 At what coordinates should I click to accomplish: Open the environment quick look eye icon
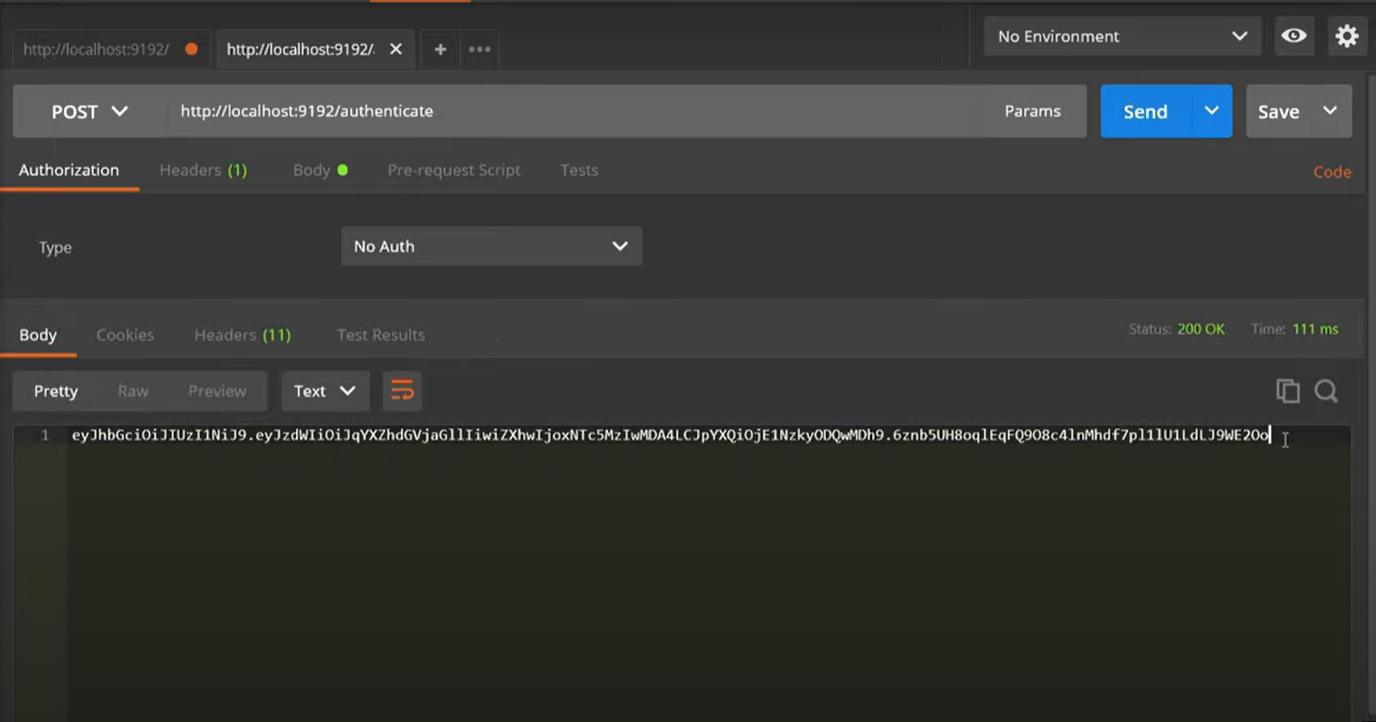[1294, 35]
